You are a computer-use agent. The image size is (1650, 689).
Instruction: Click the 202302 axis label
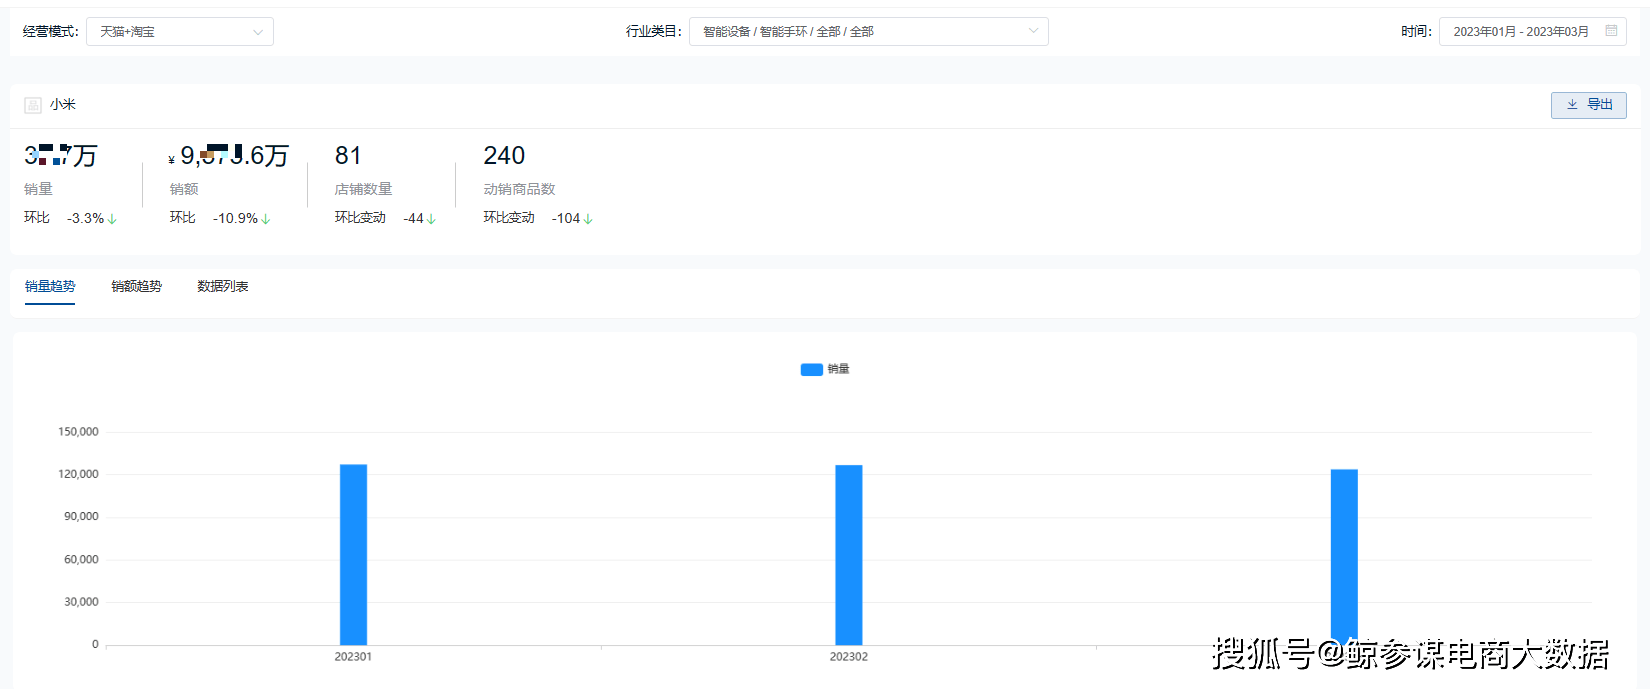(x=849, y=657)
